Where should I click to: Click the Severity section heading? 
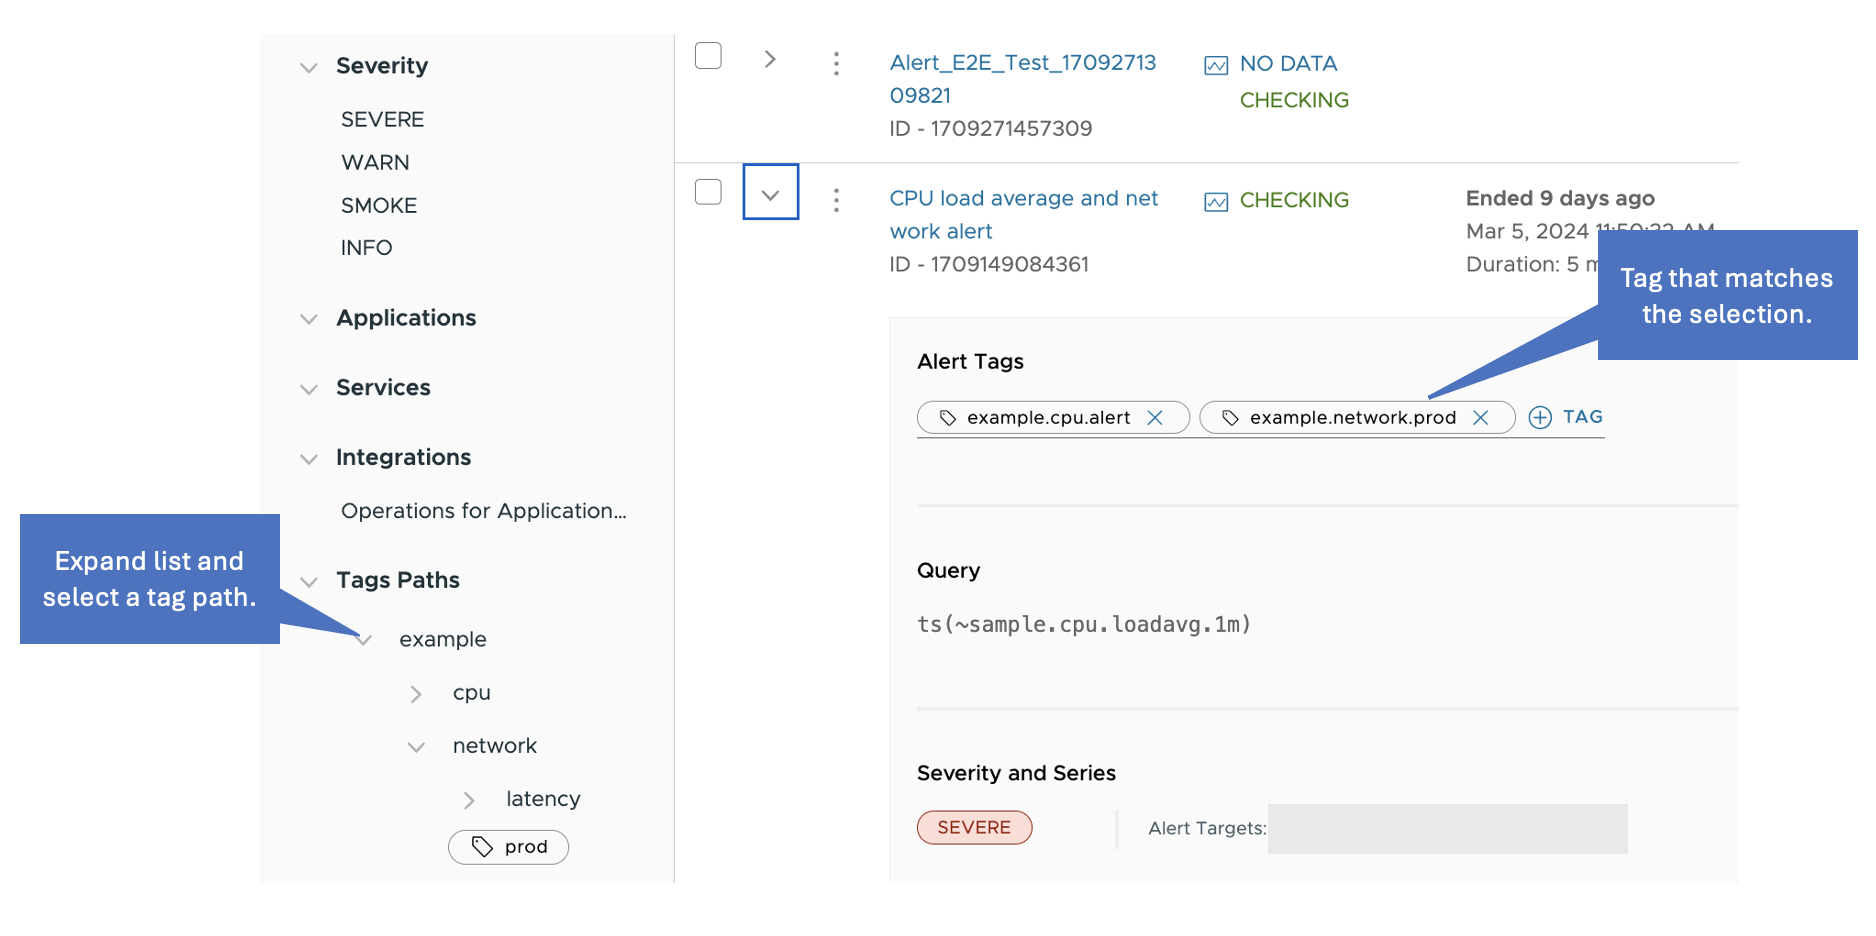(382, 66)
